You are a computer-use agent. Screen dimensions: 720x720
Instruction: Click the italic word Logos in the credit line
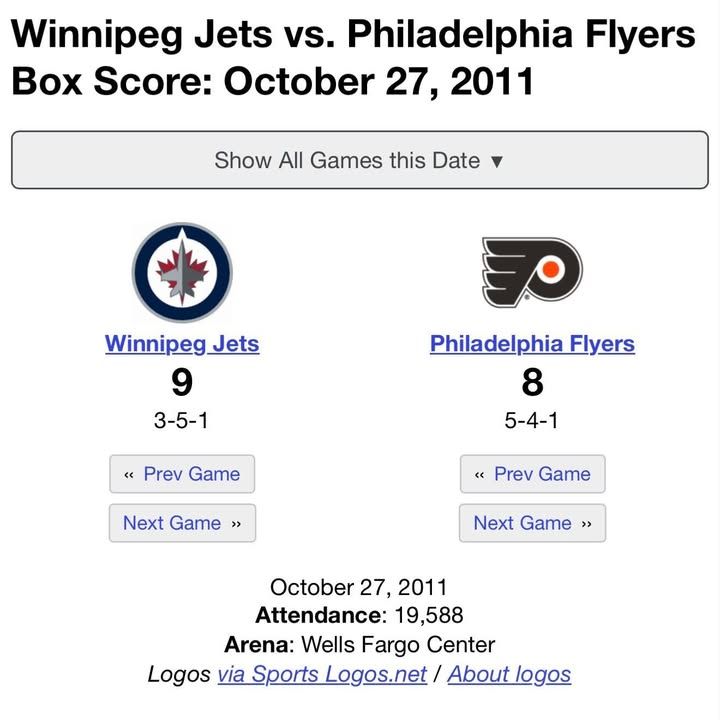pos(179,674)
